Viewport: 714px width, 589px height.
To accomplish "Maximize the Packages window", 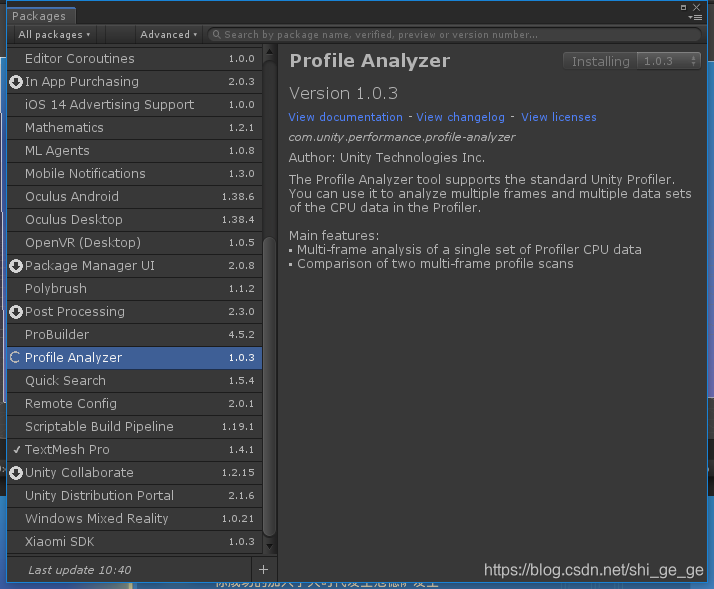I will pos(683,7).
